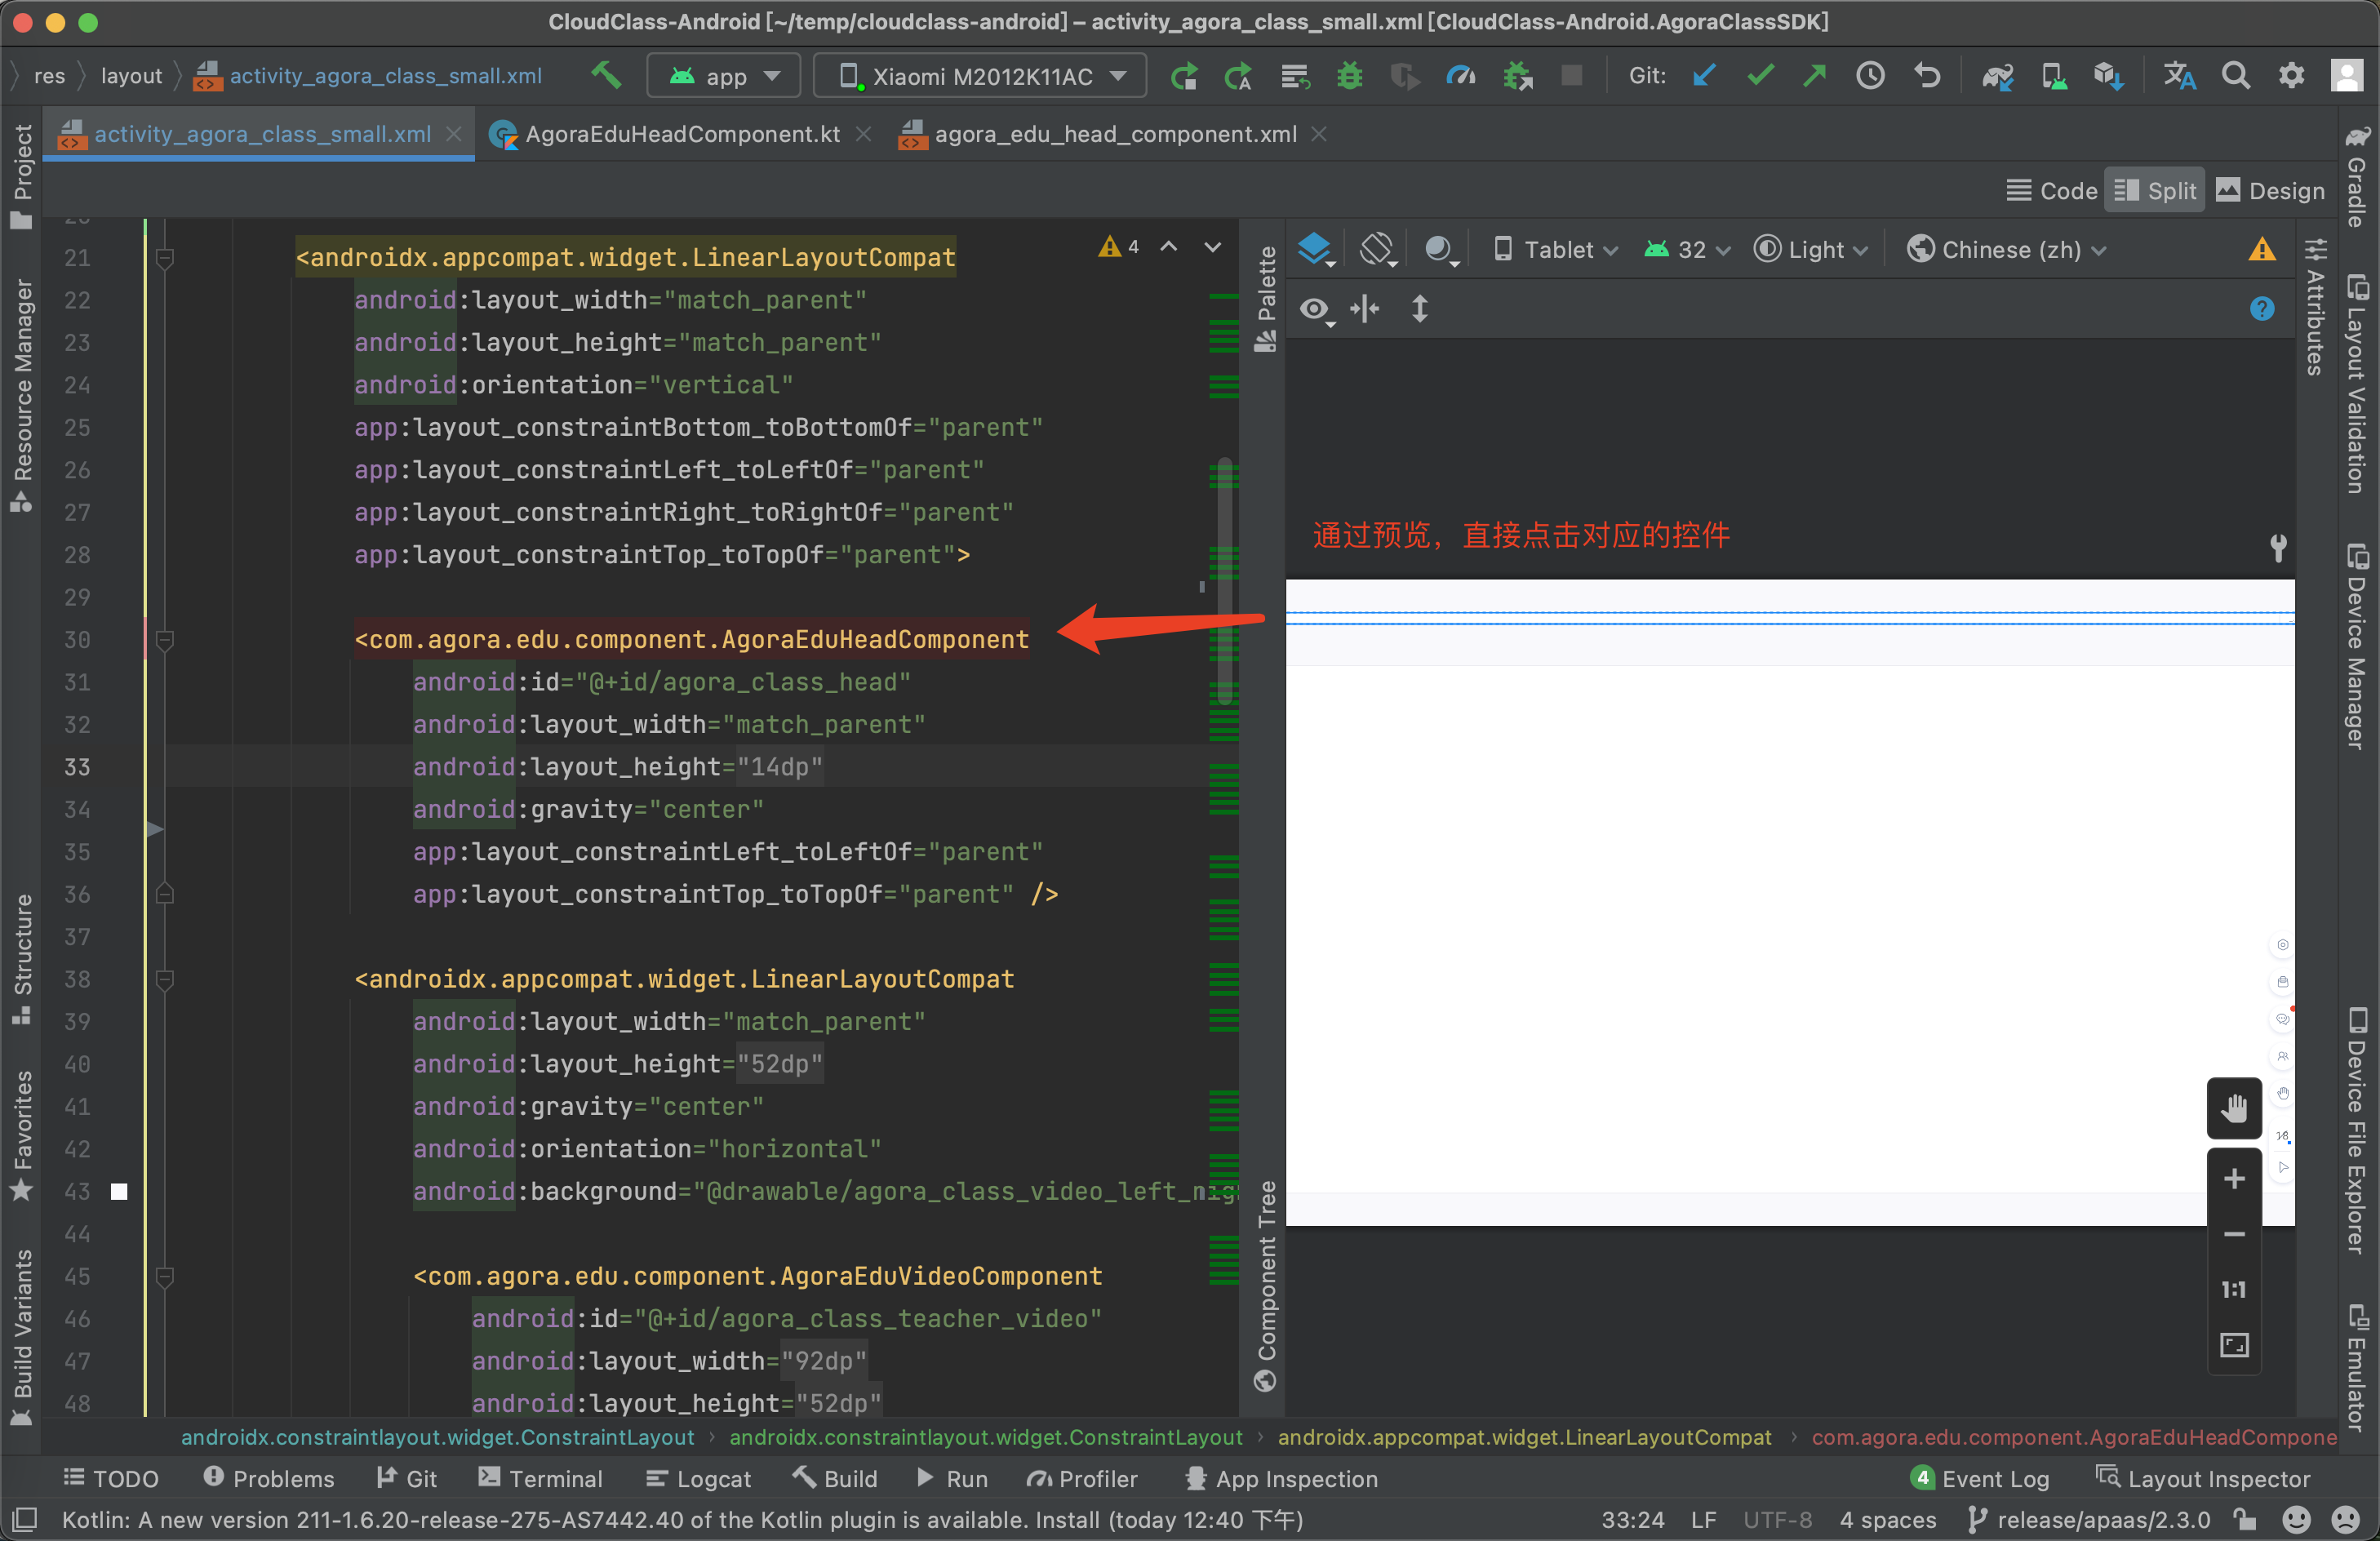This screenshot has width=2380, height=1541.
Task: Click the Debug app bug icon
Action: point(1349,76)
